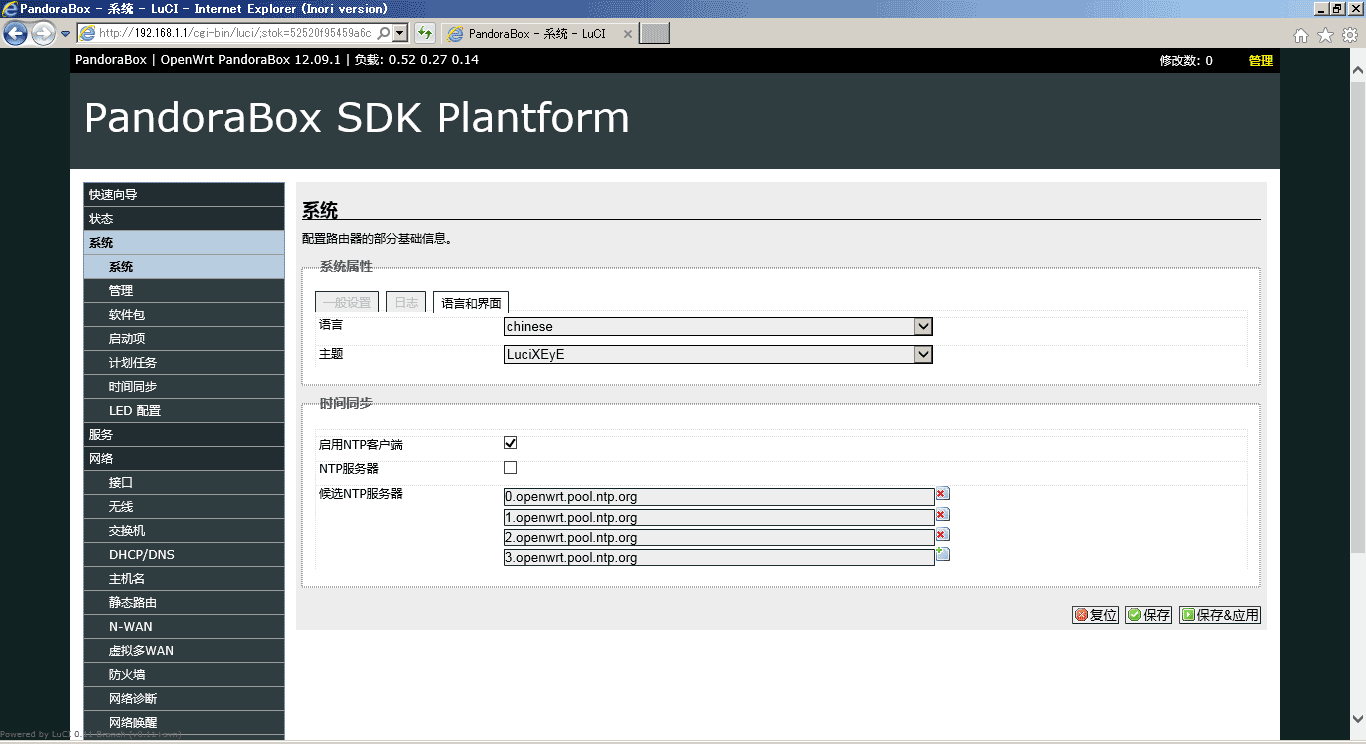Viewport: 1366px width, 744px height.
Task: Click the 1.openwrt.pool.ntp.org input field
Action: 719,517
